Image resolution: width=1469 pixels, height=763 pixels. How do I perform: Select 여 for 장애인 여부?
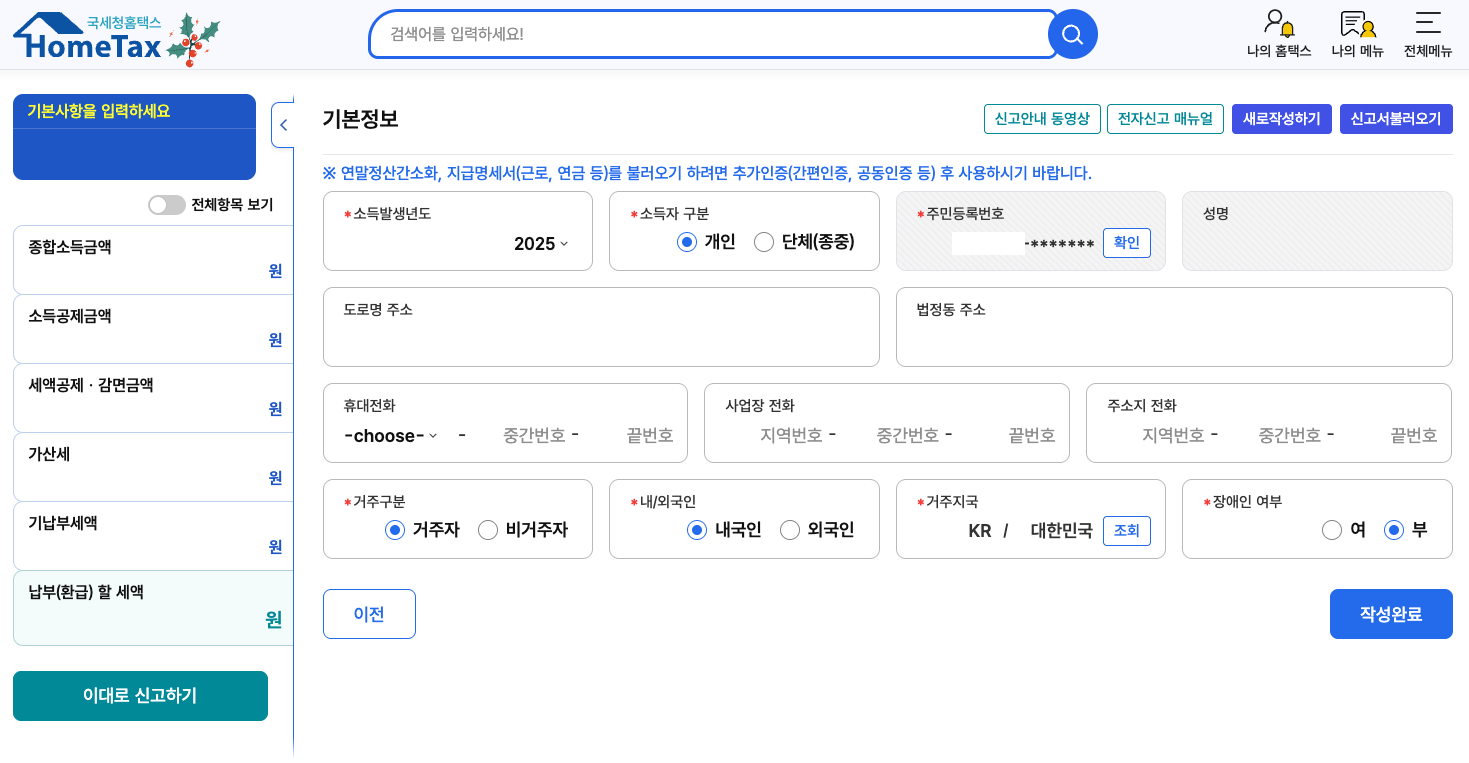1332,530
